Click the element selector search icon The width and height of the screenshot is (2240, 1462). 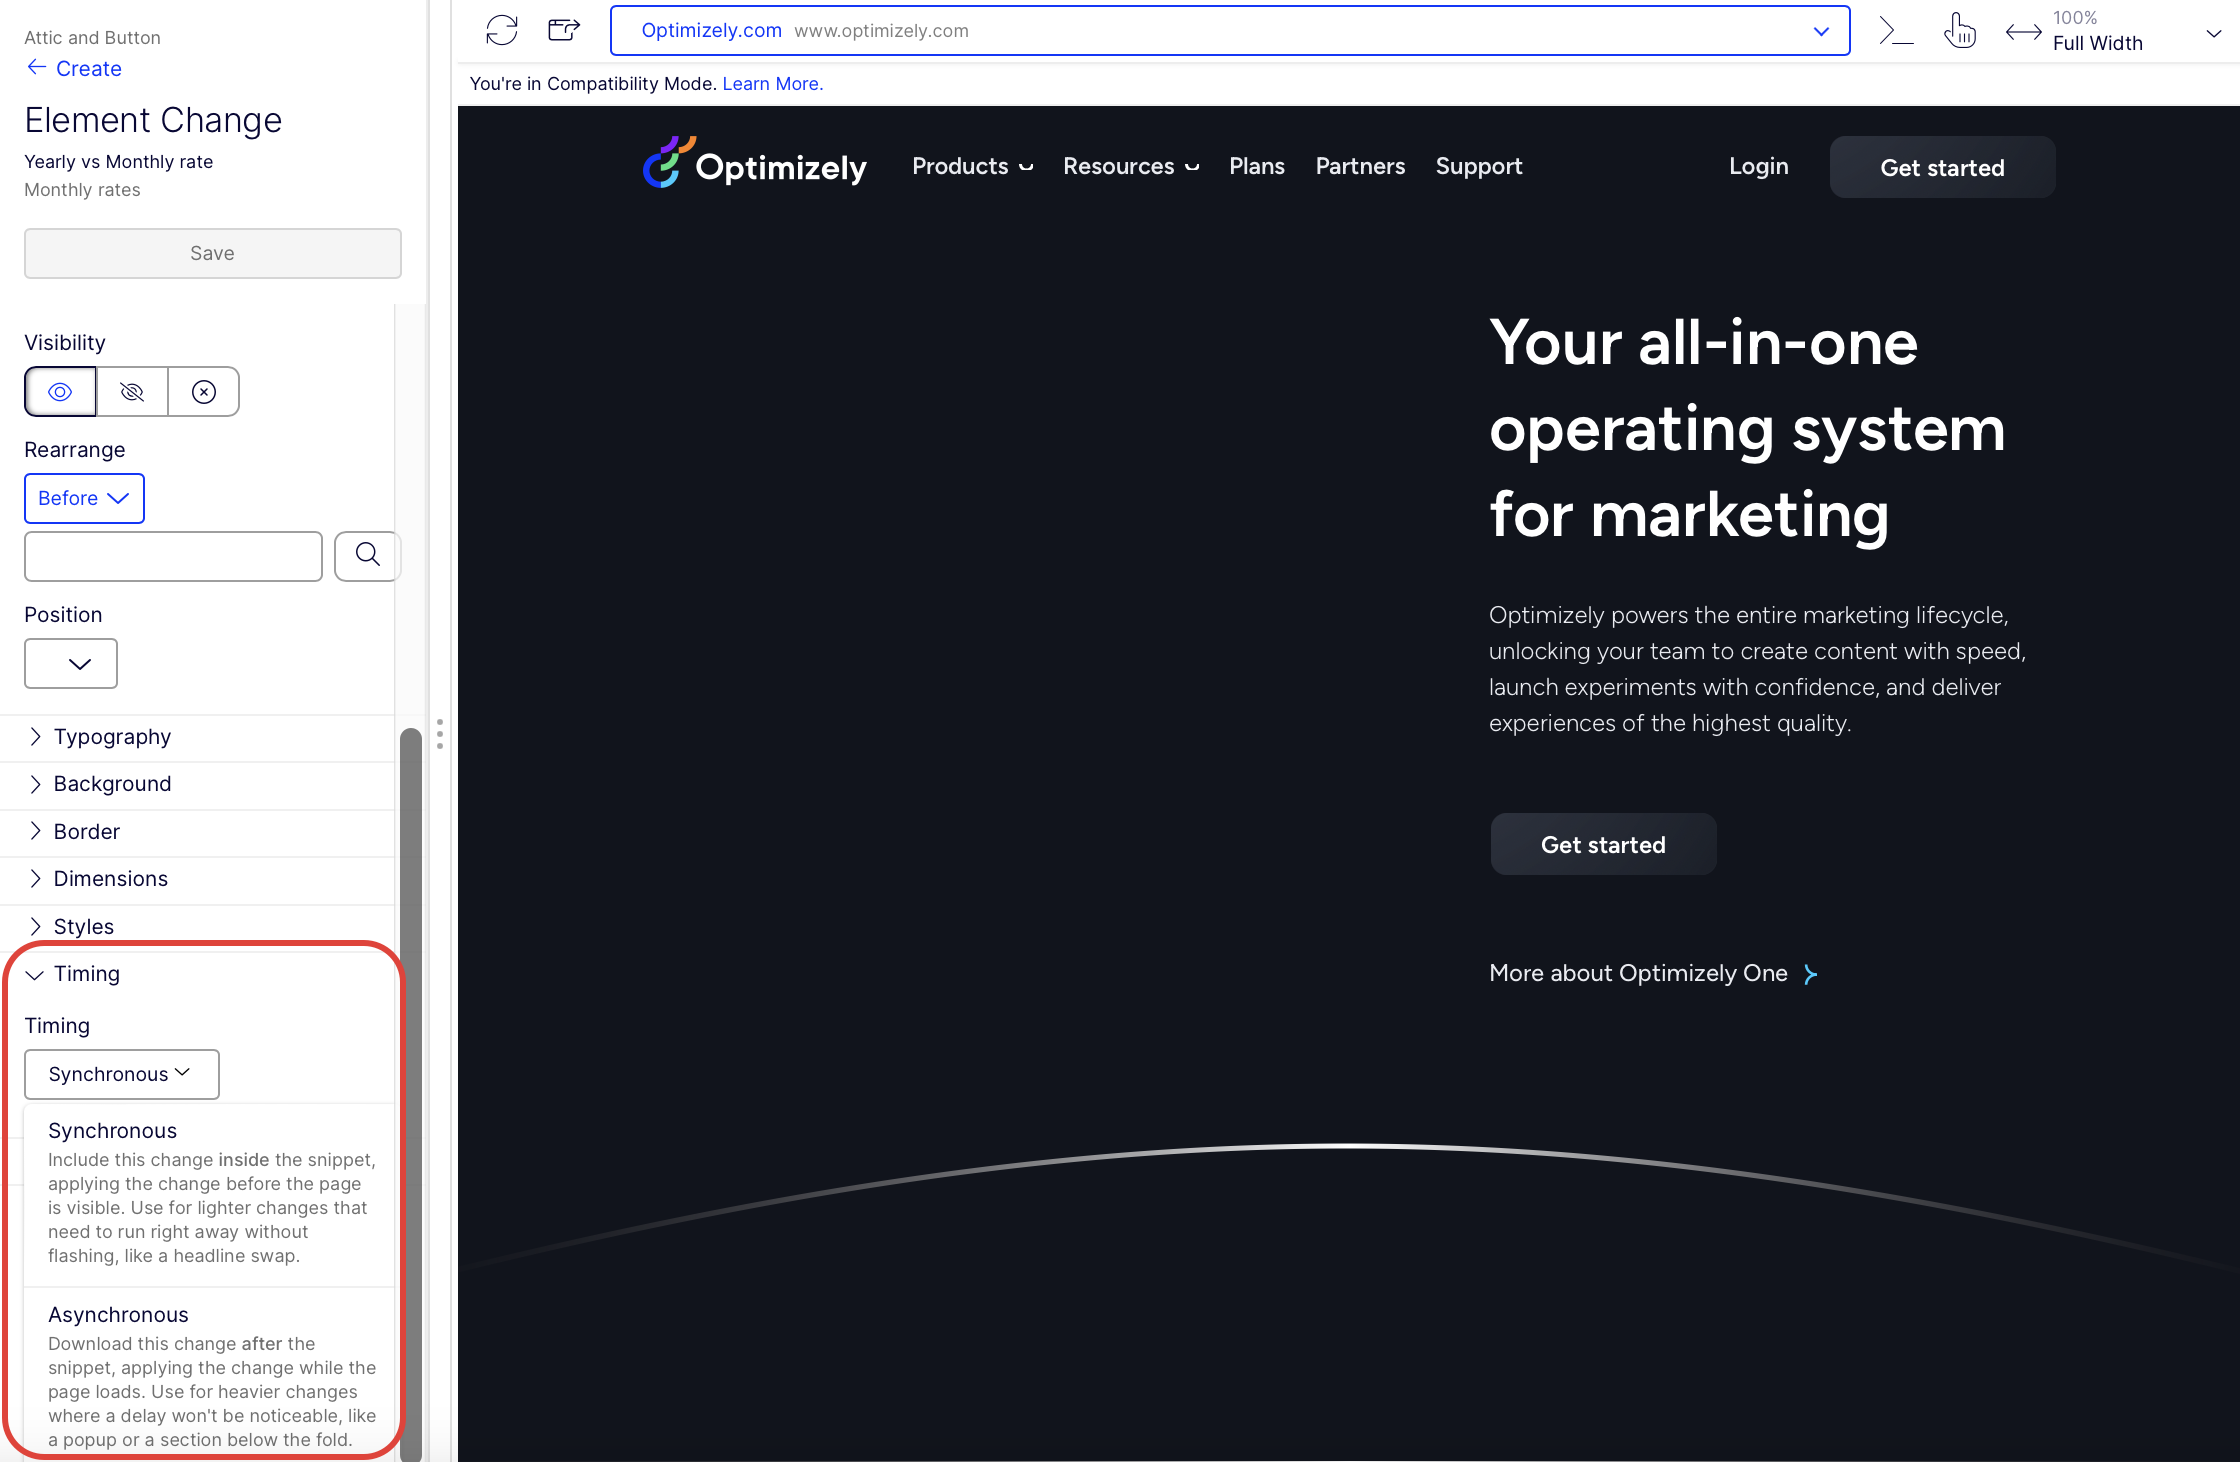(367, 555)
